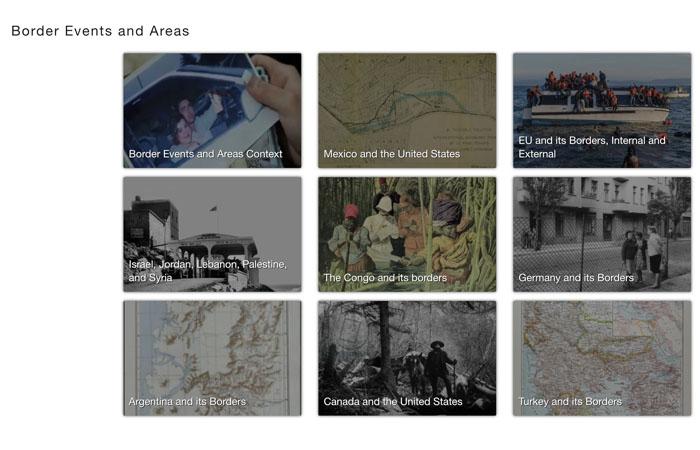Open the Border Events and Areas Context card
The width and height of the screenshot is (700, 450).
pyautogui.click(x=212, y=110)
